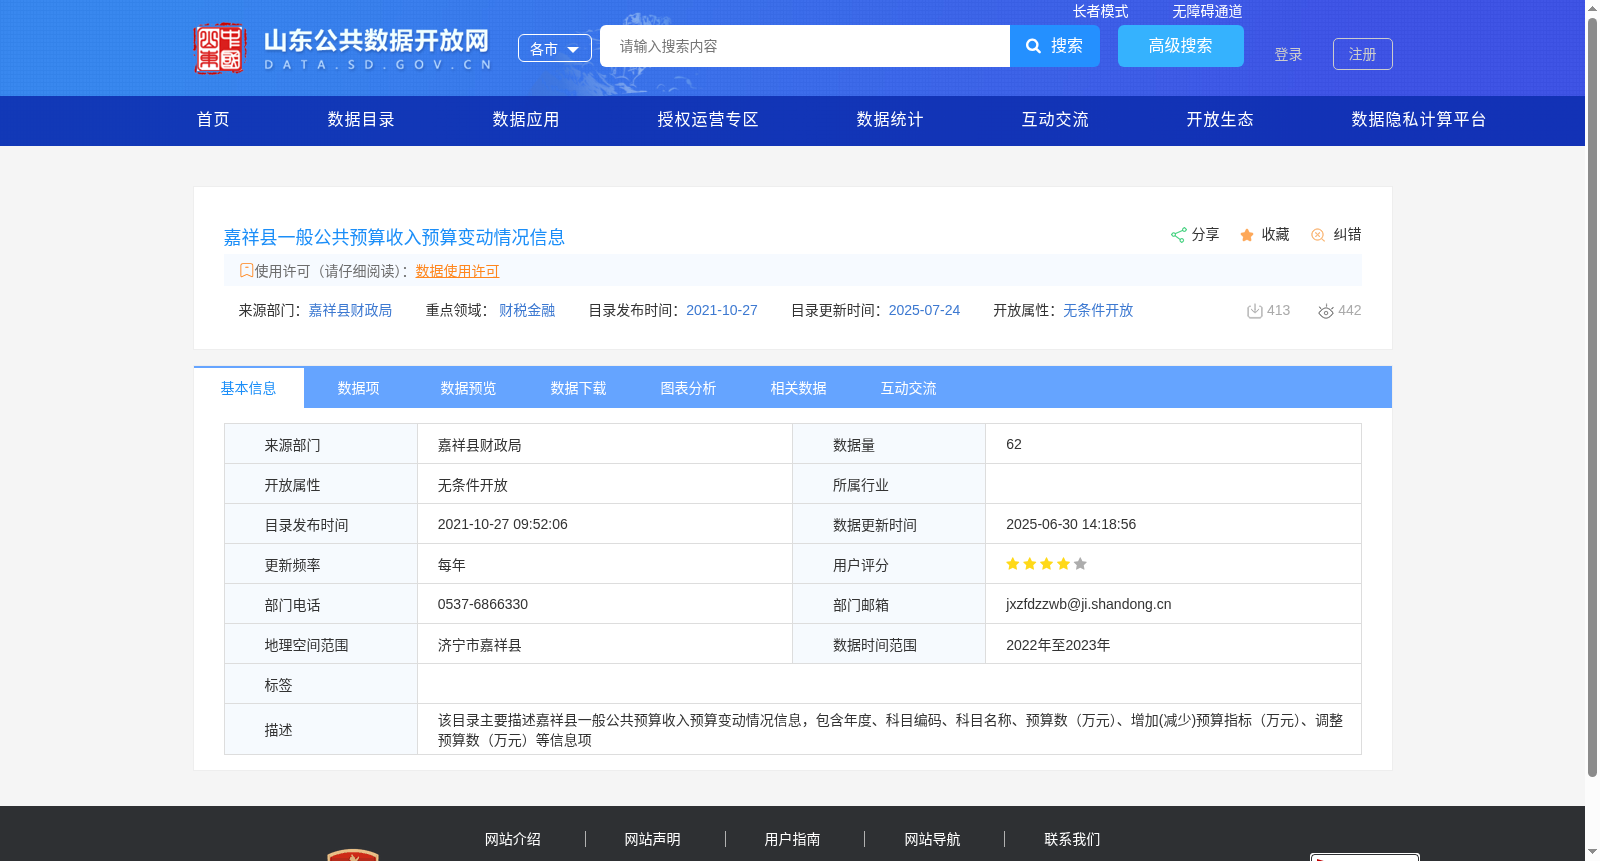1600x861 pixels.
Task: Click the 2025-06-30 14:18:56 update time
Action: 1071,524
